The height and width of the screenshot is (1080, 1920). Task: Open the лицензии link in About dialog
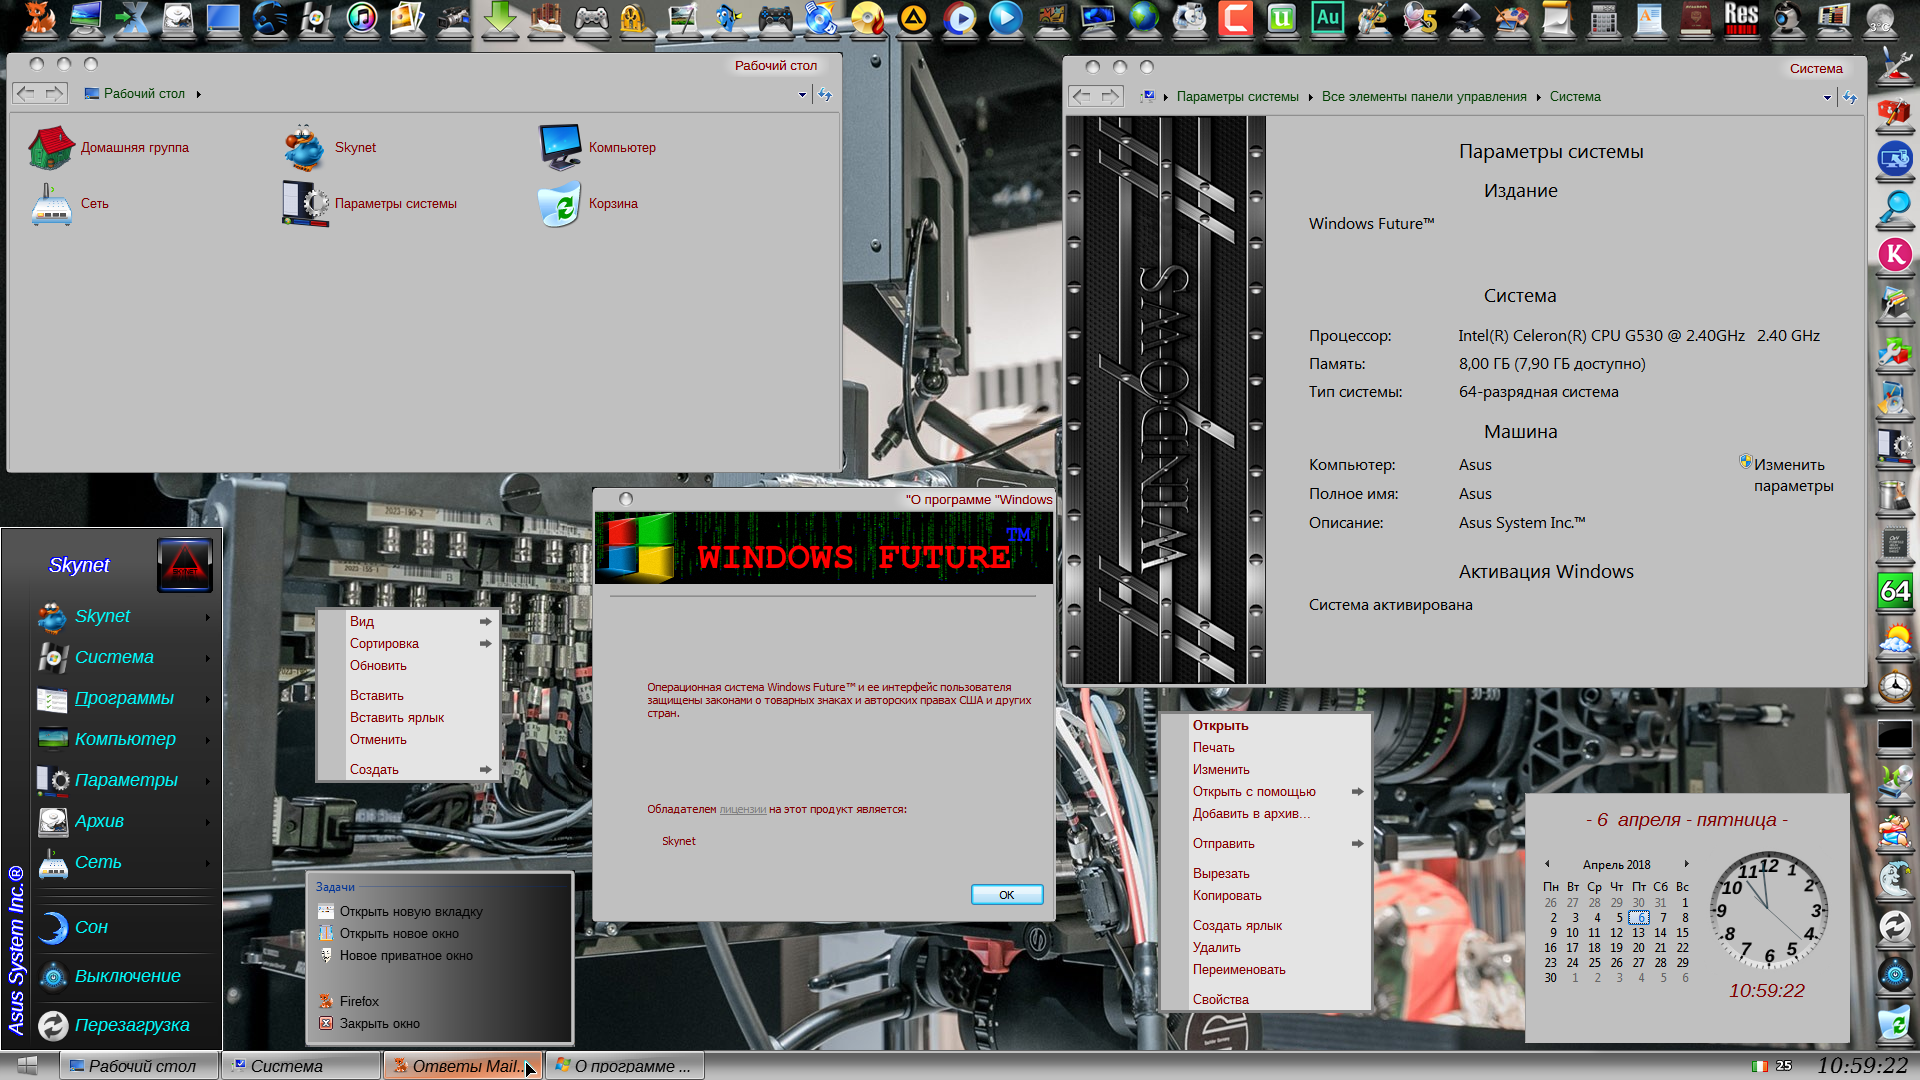(x=743, y=809)
